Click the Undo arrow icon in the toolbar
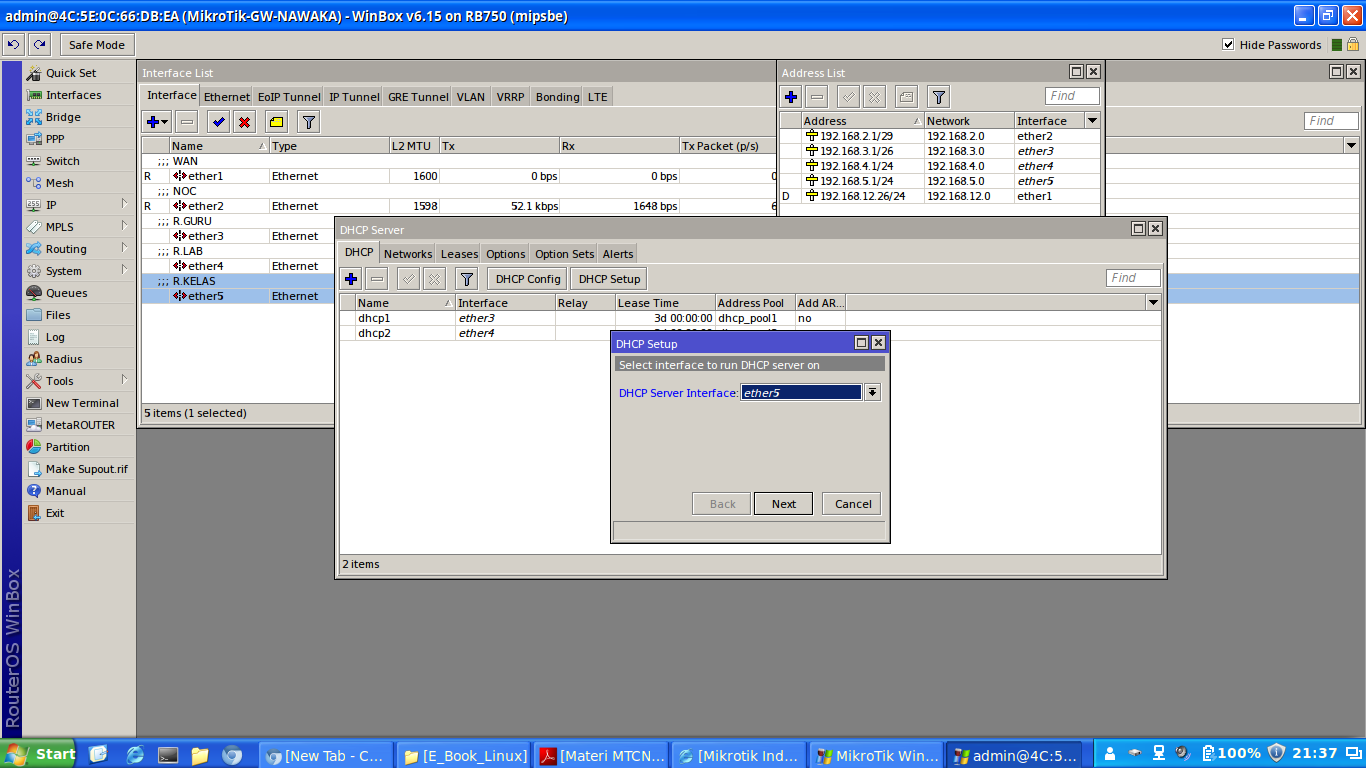 point(13,44)
